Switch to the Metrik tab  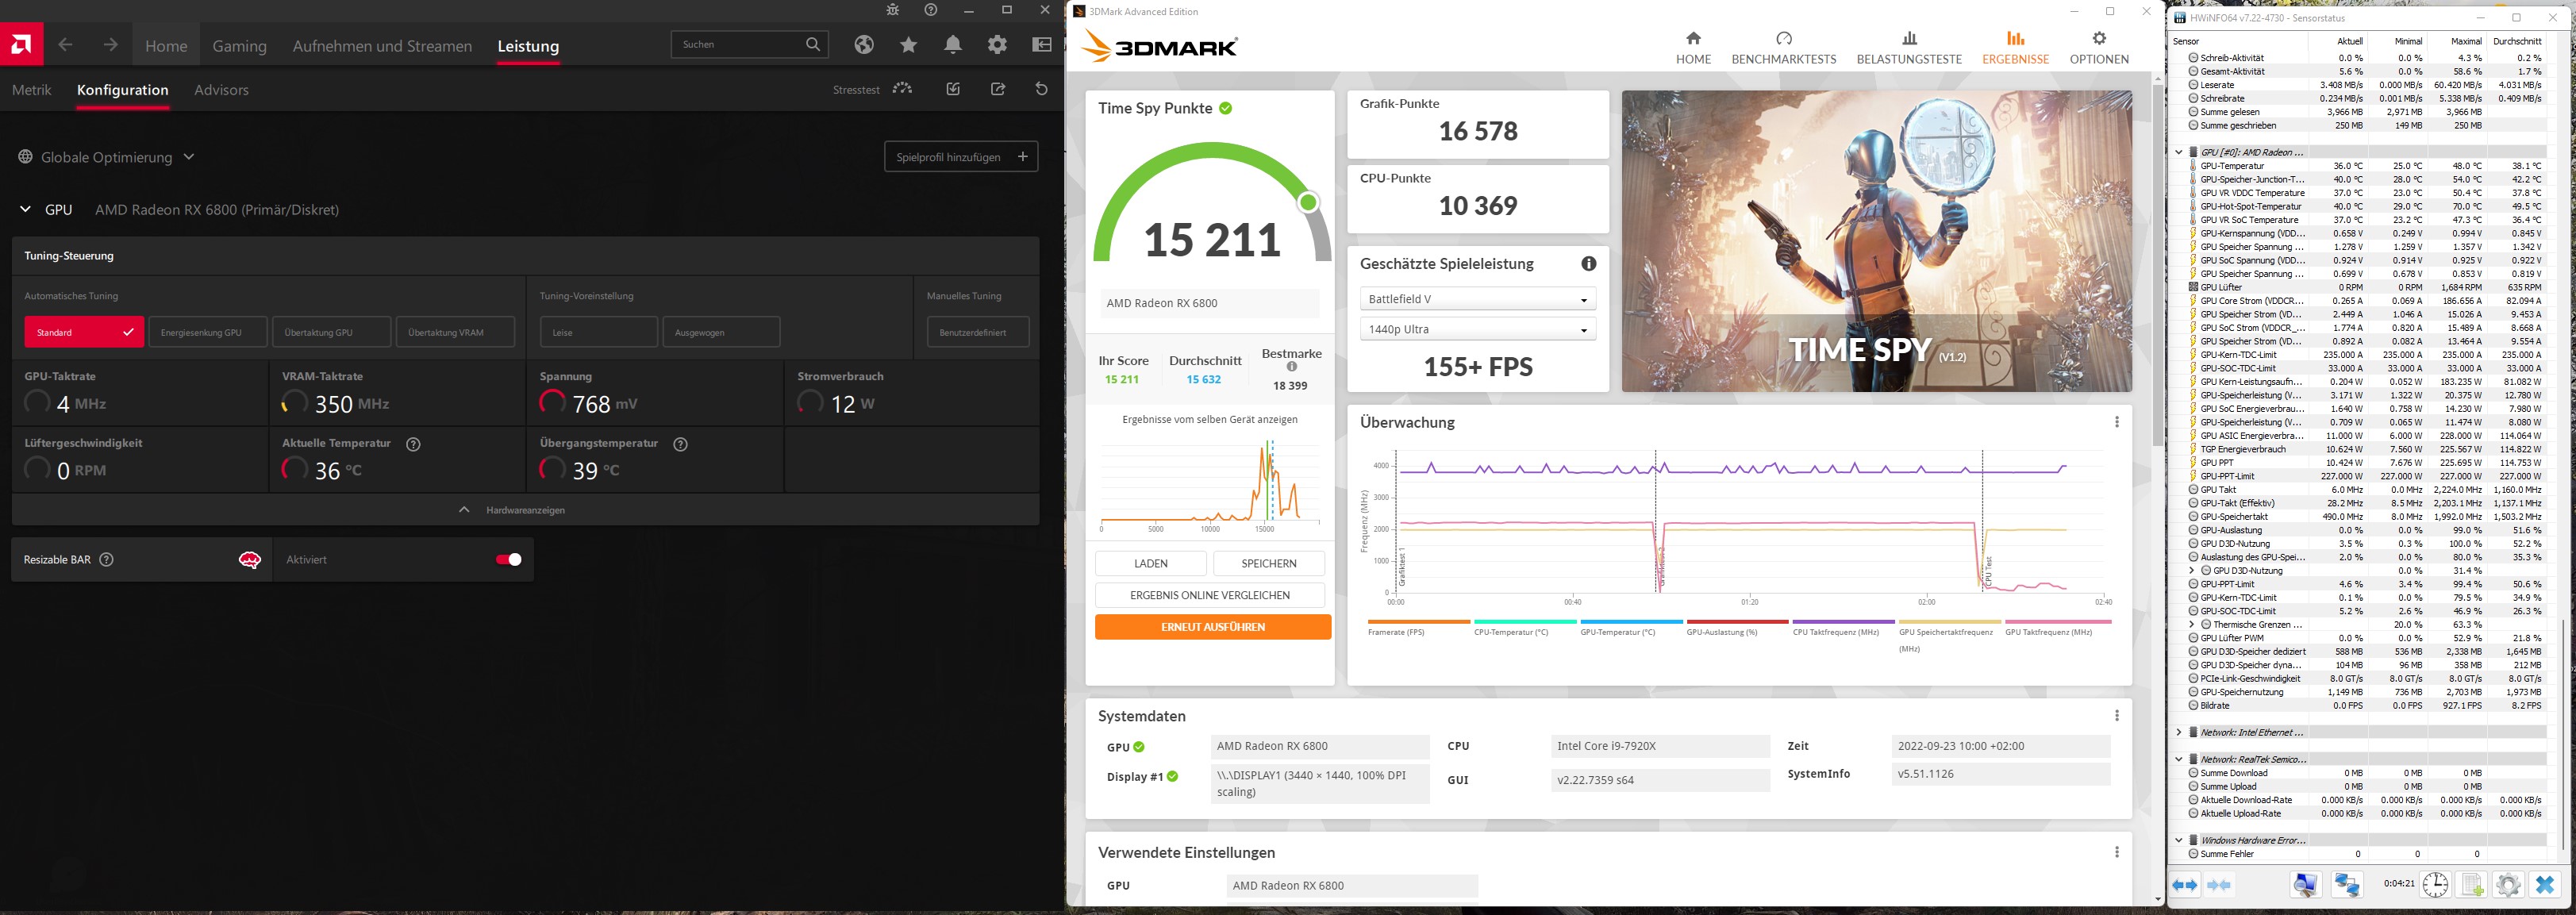32,90
